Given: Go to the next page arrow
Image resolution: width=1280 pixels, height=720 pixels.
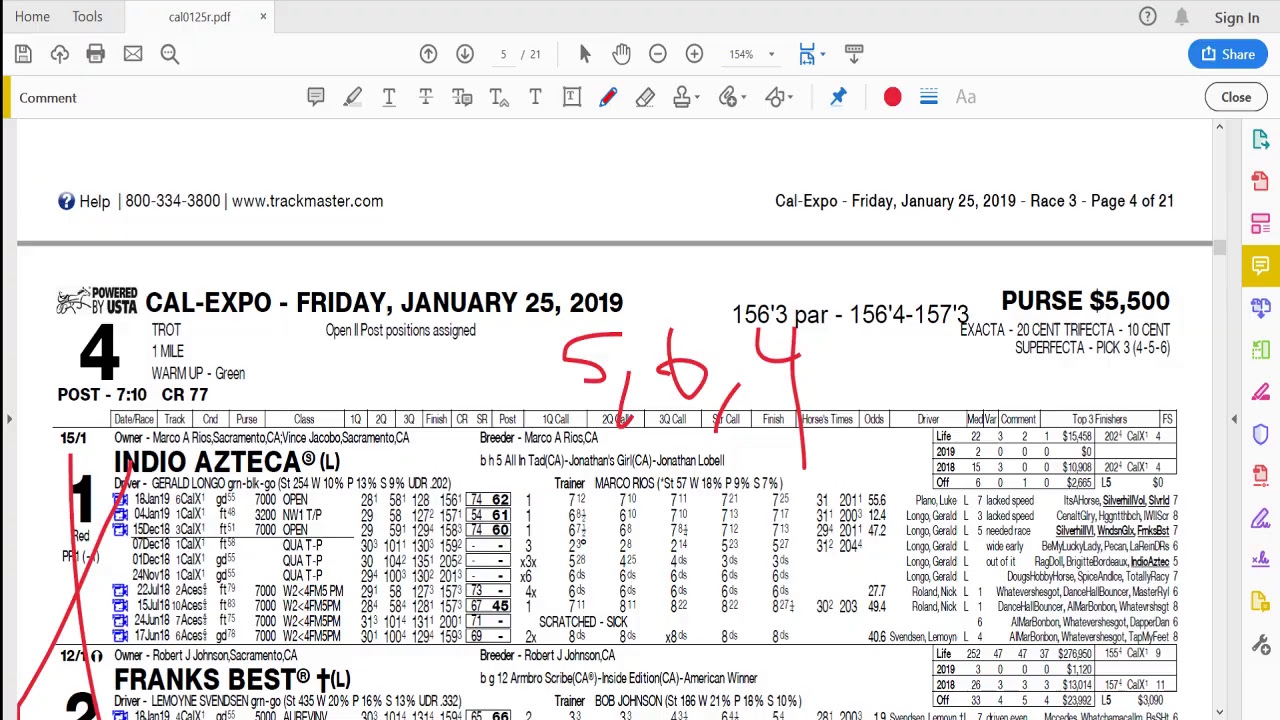Looking at the screenshot, I should coord(465,54).
